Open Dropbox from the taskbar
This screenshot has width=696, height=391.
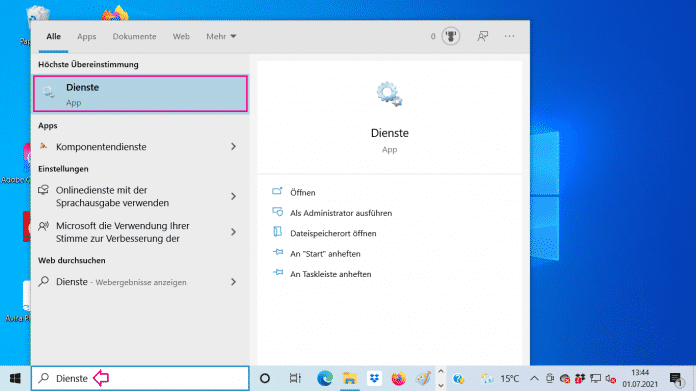pos(375,378)
